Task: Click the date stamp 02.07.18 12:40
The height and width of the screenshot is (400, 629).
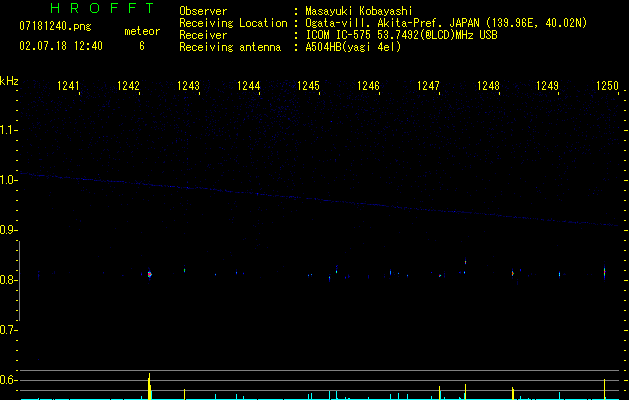Action: [x=61, y=46]
